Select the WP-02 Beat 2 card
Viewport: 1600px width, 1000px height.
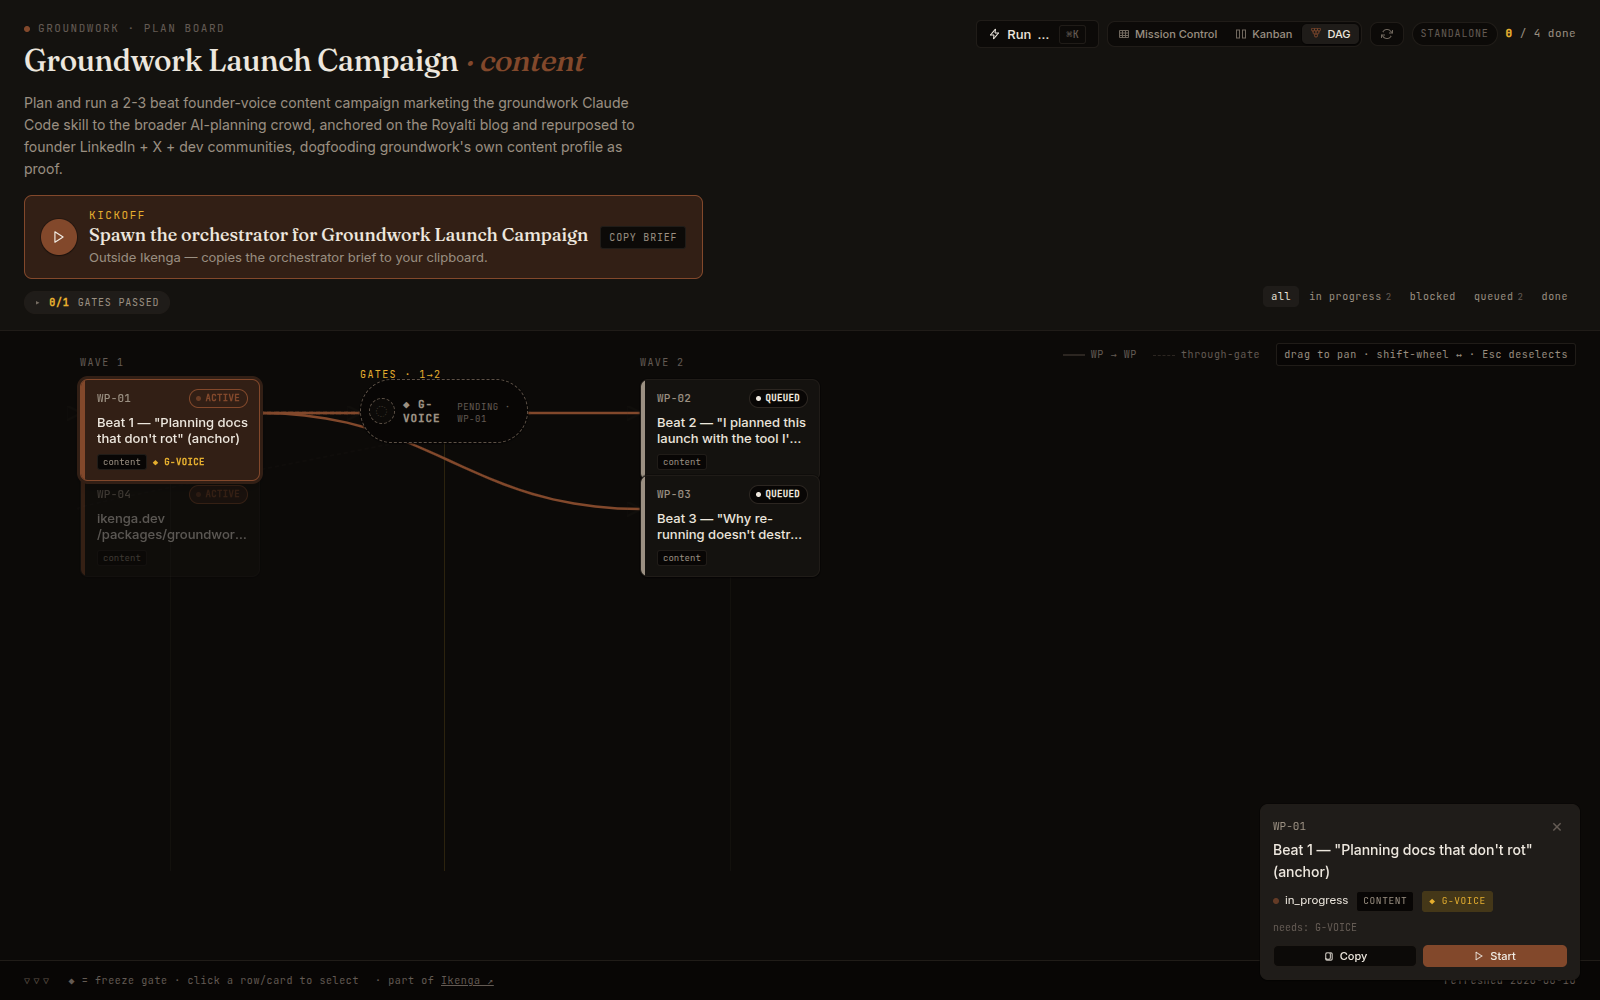[730, 428]
